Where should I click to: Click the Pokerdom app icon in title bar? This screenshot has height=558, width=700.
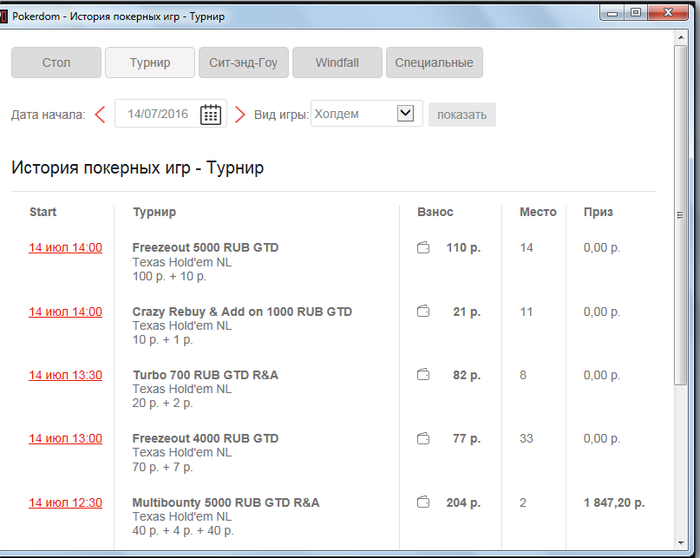click(3, 17)
